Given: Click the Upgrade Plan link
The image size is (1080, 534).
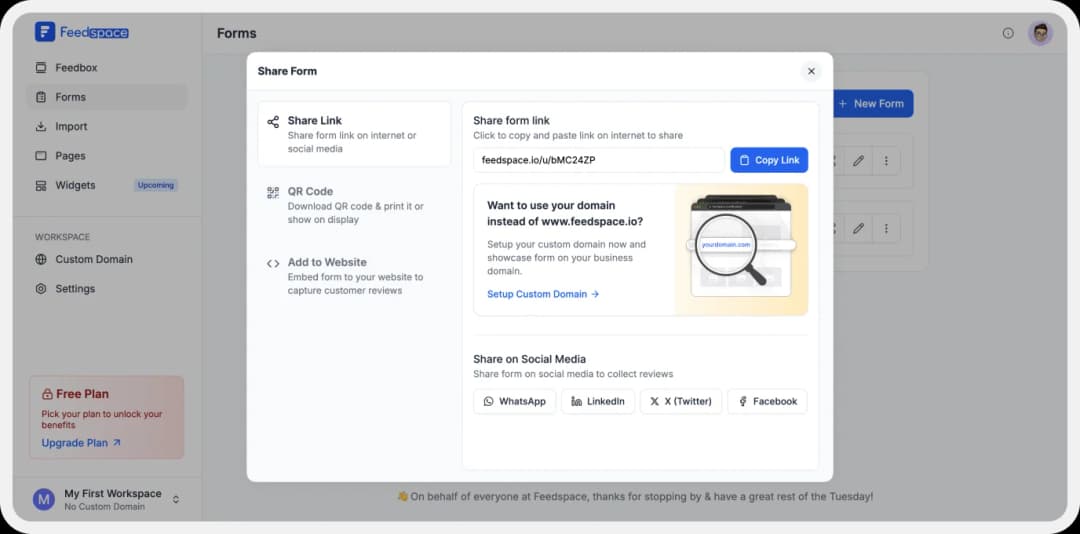Looking at the screenshot, I should click(81, 443).
